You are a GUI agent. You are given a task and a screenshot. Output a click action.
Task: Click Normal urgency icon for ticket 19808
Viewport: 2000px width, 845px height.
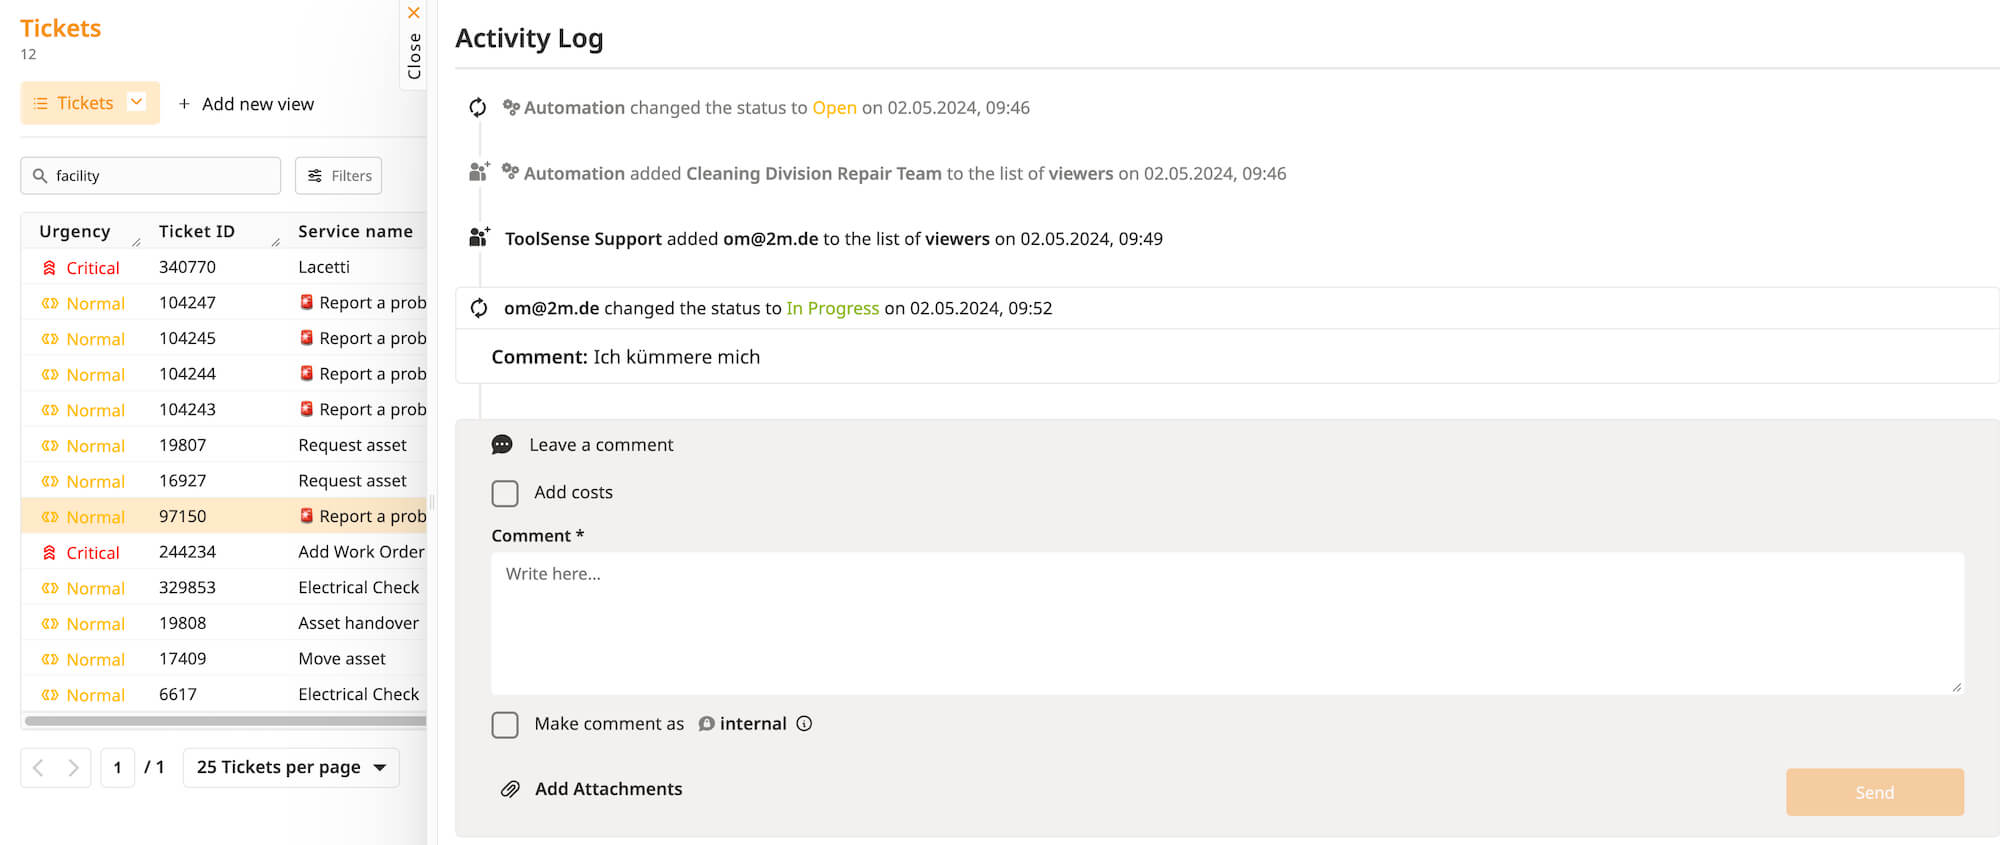pyautogui.click(x=50, y=624)
